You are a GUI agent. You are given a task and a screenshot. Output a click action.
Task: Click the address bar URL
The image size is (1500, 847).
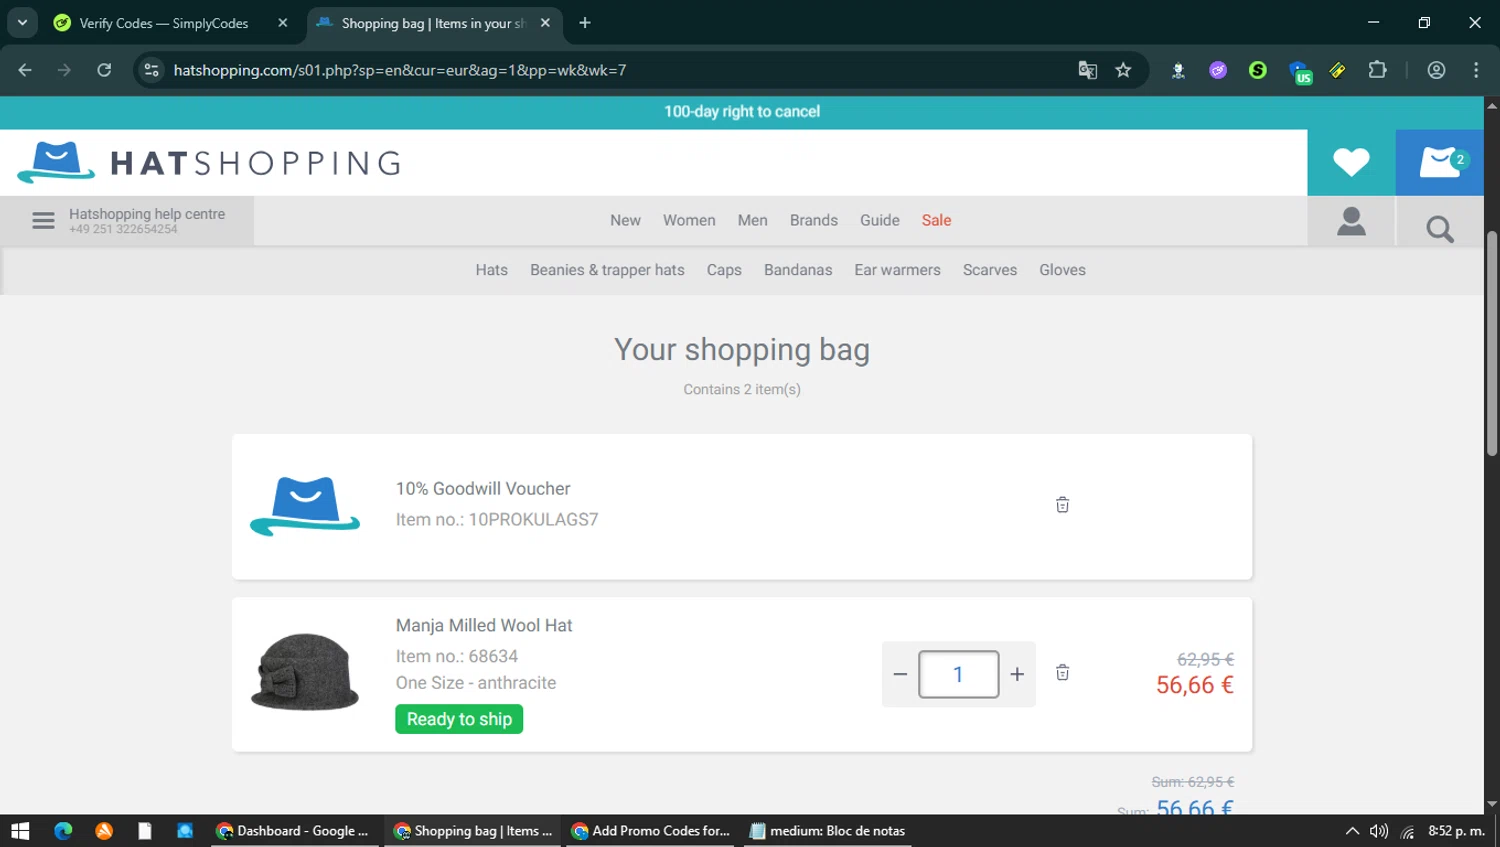pos(400,70)
